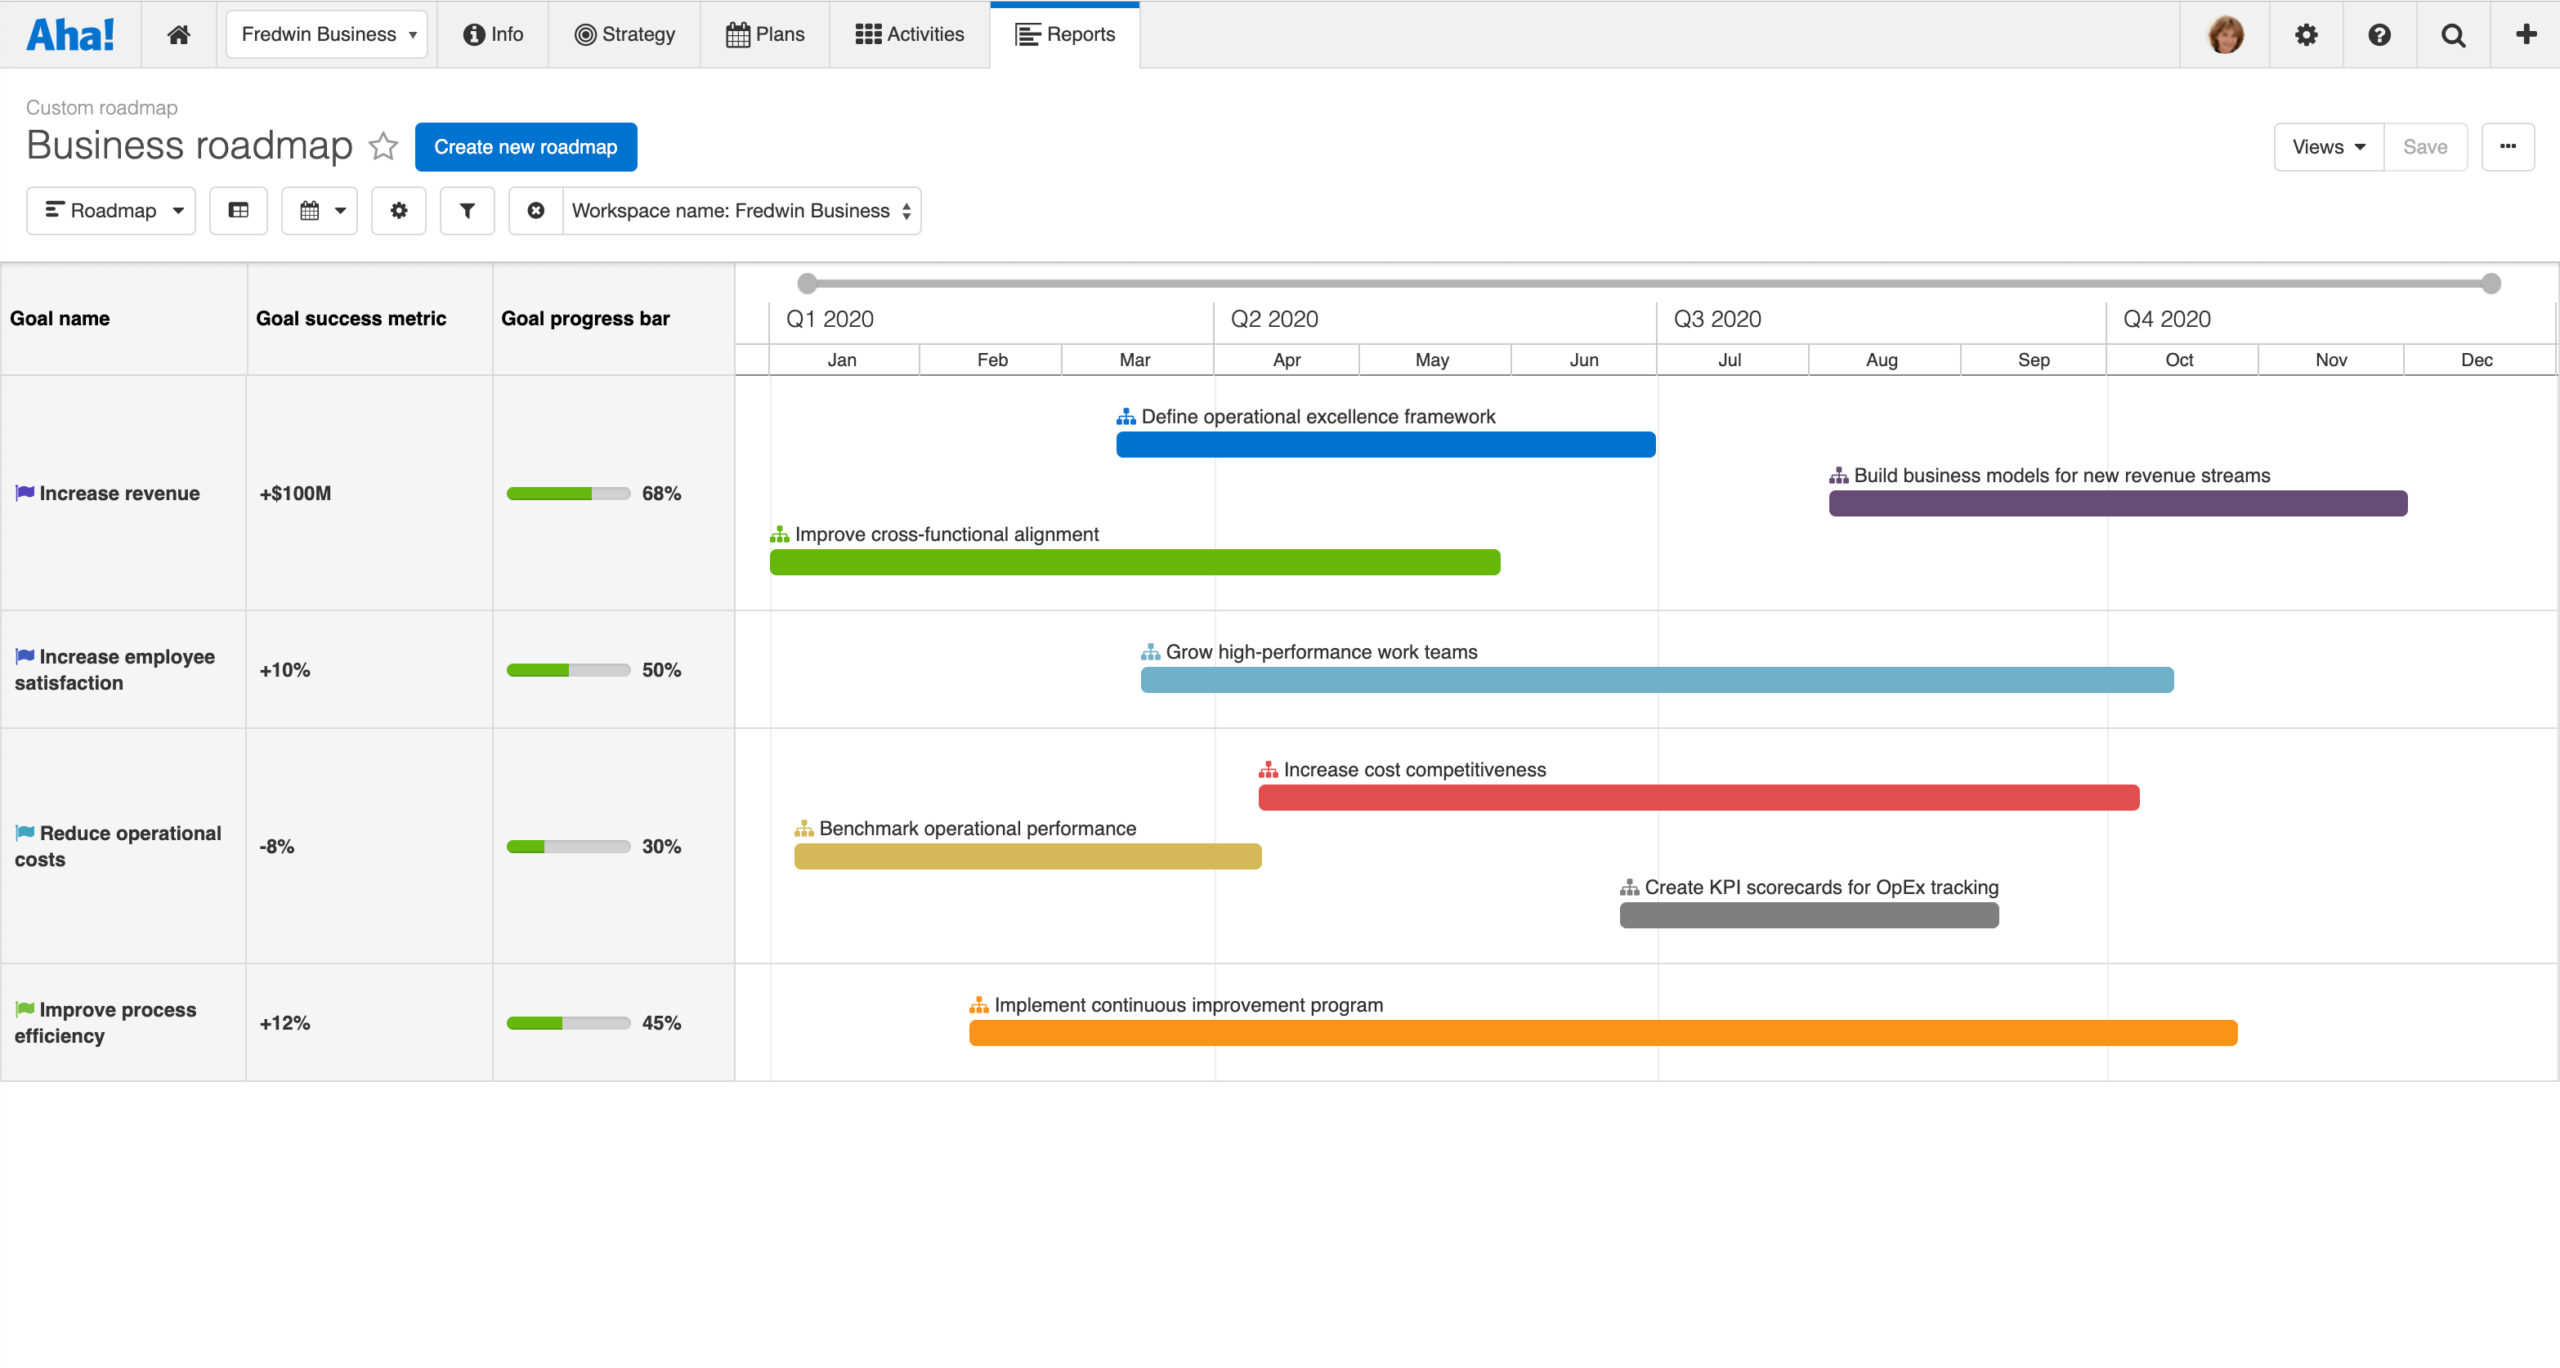Open the Fredwin Business workspace selector
The height and width of the screenshot is (1368, 2560).
click(326, 33)
